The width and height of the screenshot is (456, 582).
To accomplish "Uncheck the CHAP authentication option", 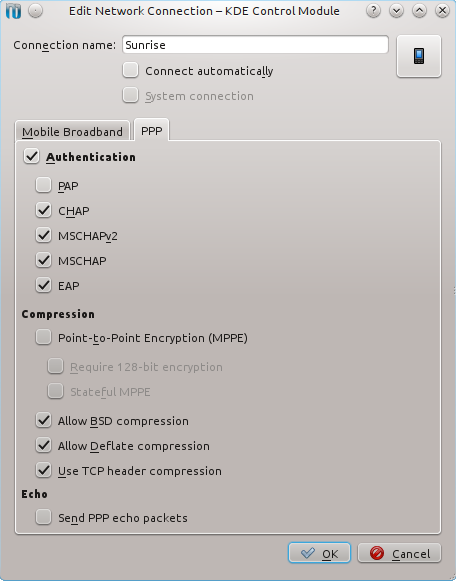I will (43, 210).
